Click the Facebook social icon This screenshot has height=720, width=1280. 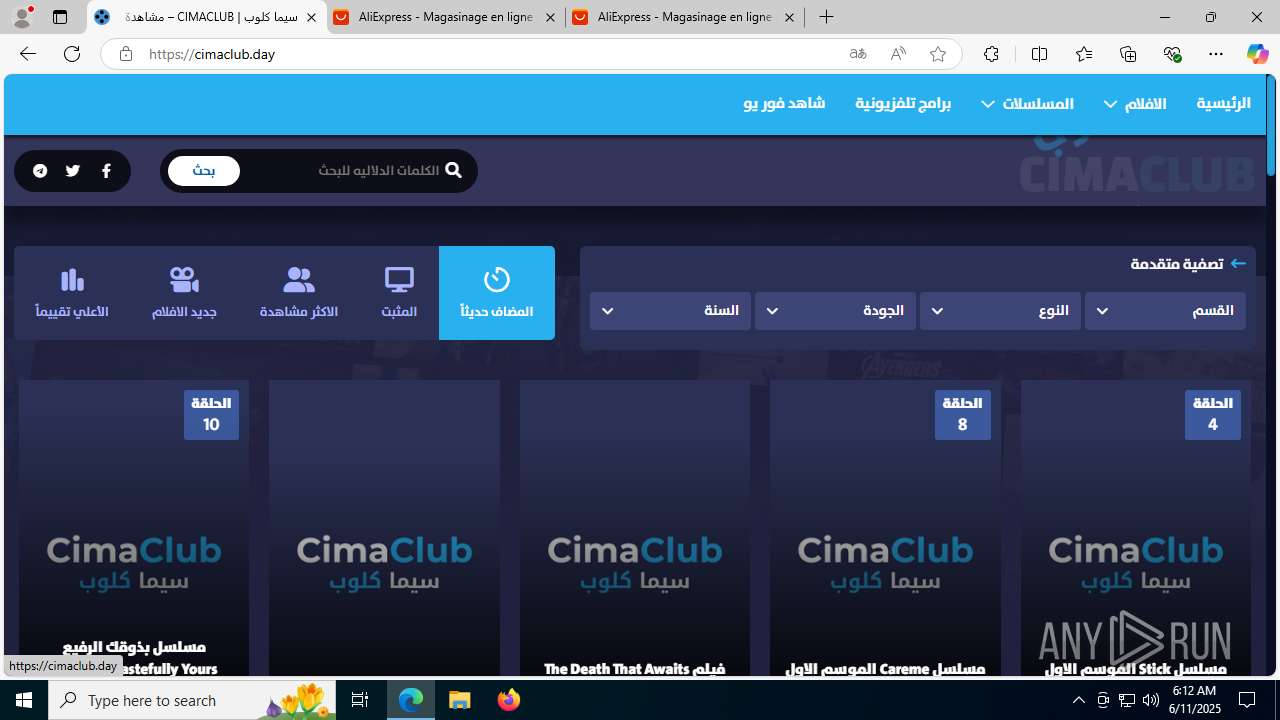click(106, 171)
